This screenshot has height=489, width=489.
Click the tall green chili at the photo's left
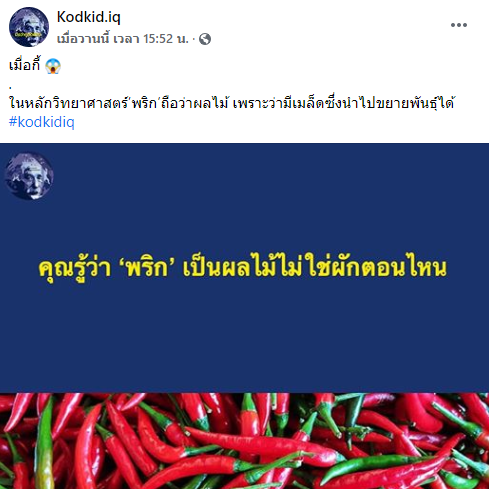pos(44,444)
